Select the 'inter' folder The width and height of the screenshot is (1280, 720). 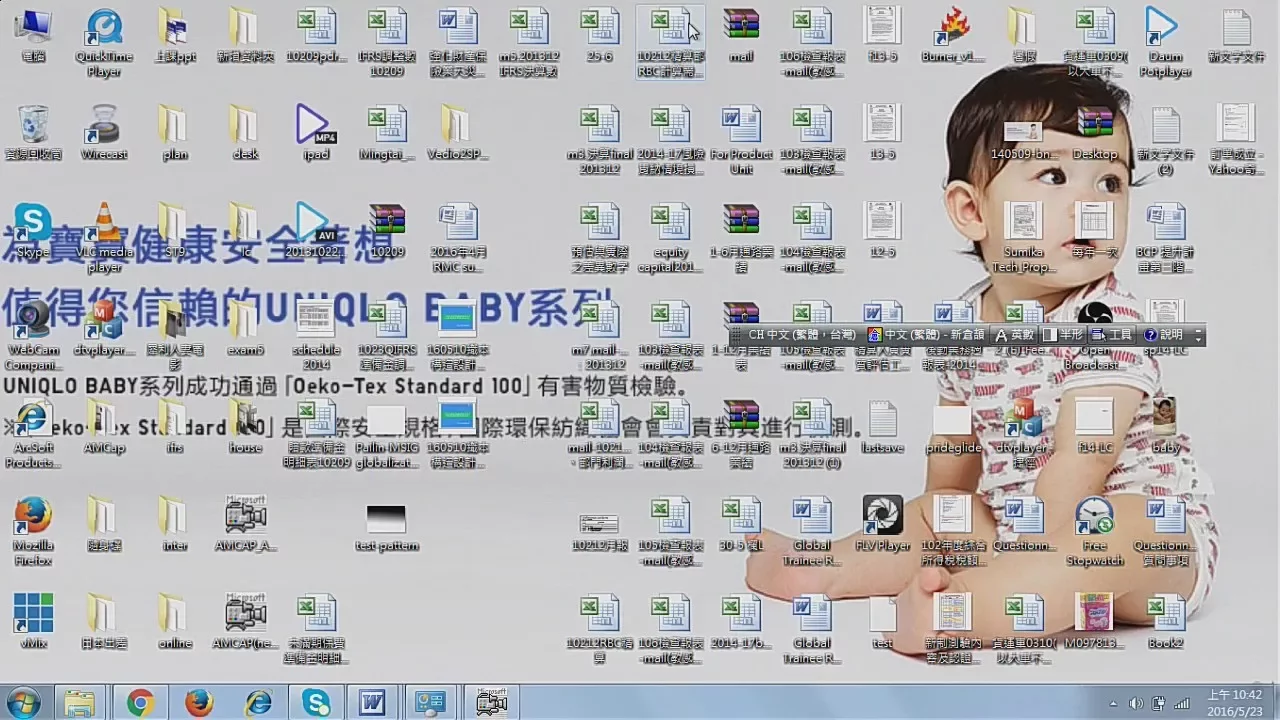175,523
